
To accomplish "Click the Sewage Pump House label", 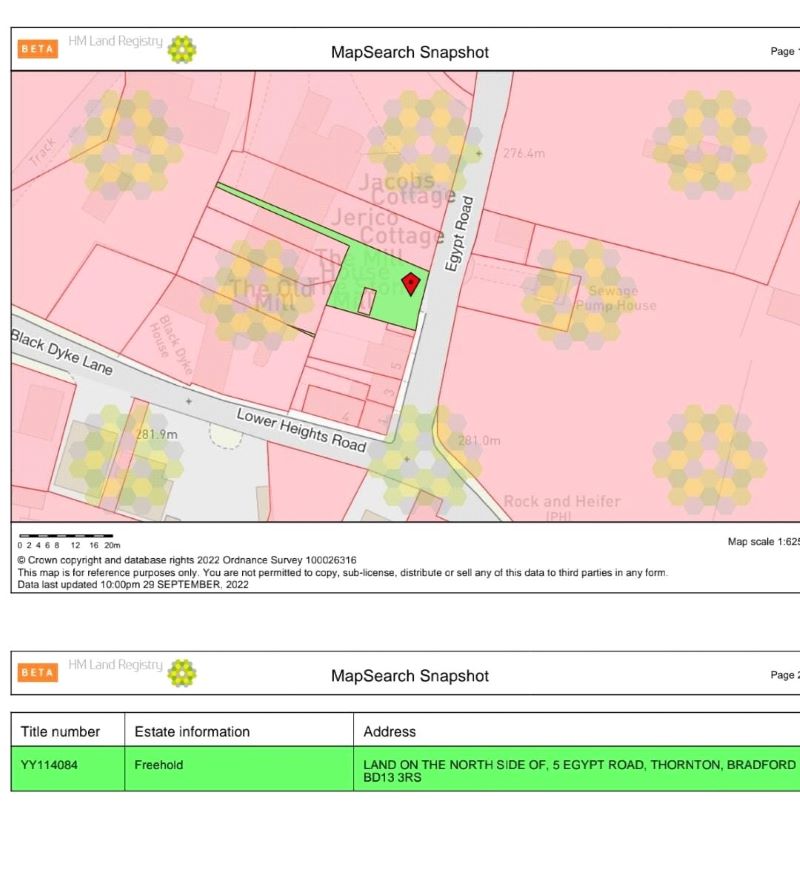I will [614, 297].
